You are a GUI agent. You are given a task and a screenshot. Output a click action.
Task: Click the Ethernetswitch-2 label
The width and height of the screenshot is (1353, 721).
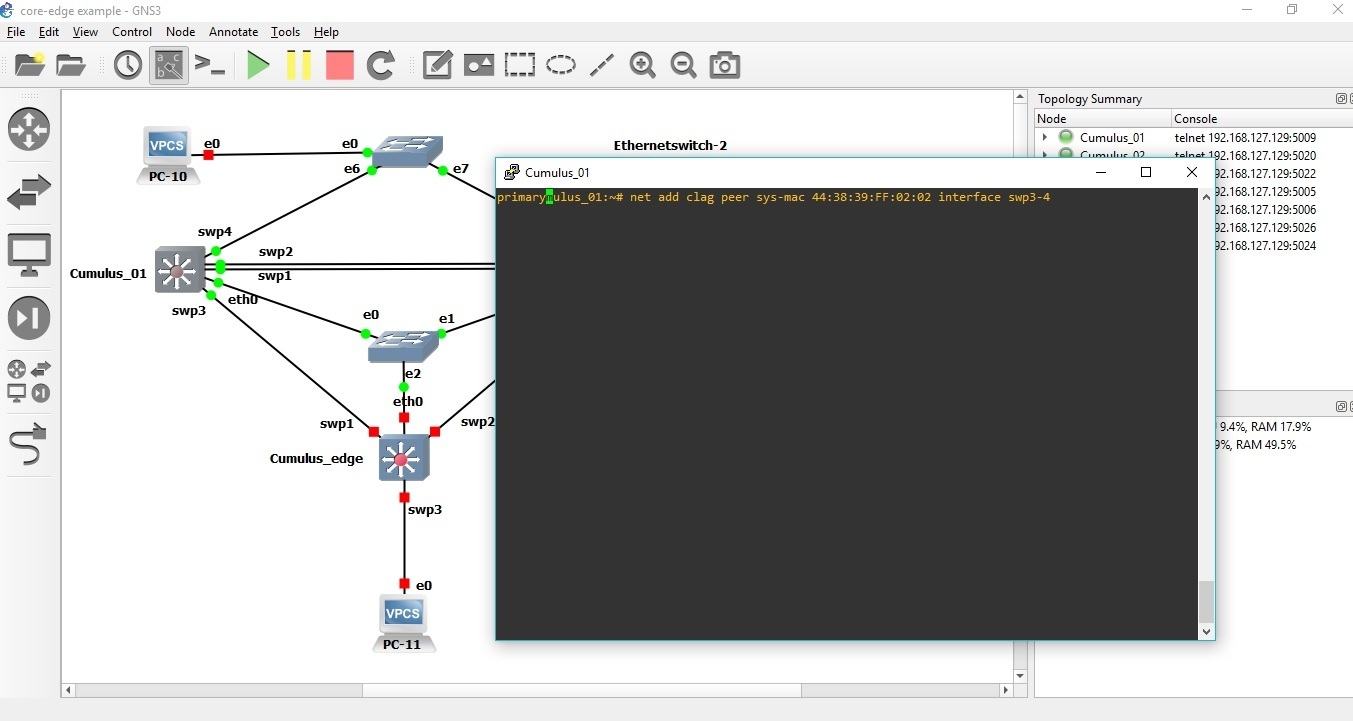tap(670, 145)
